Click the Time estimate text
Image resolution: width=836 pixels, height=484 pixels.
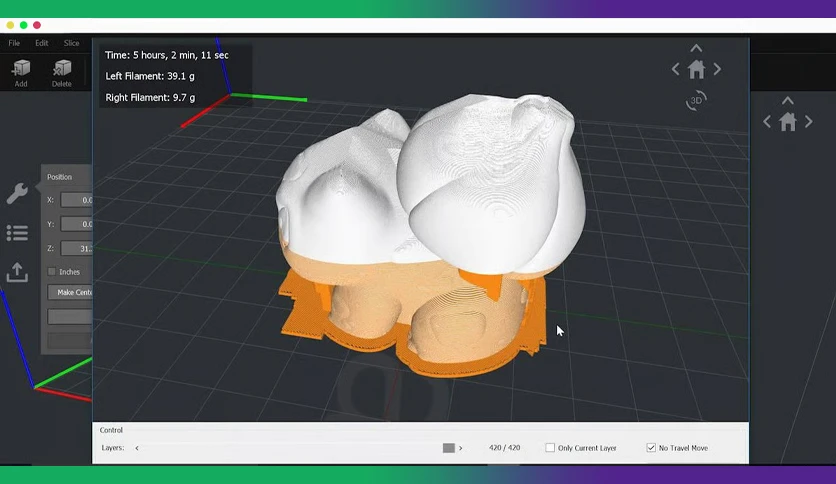167,55
